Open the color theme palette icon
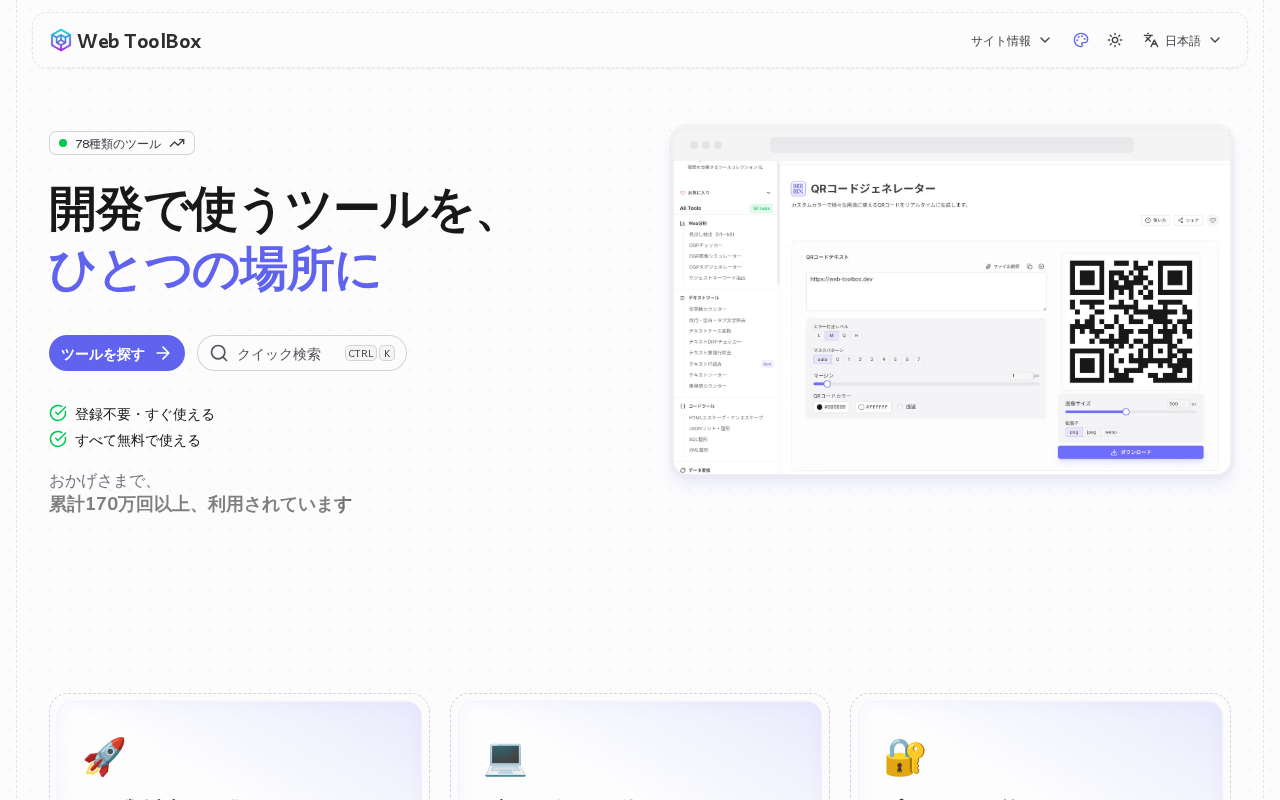Viewport: 1280px width, 800px height. pyautogui.click(x=1081, y=40)
